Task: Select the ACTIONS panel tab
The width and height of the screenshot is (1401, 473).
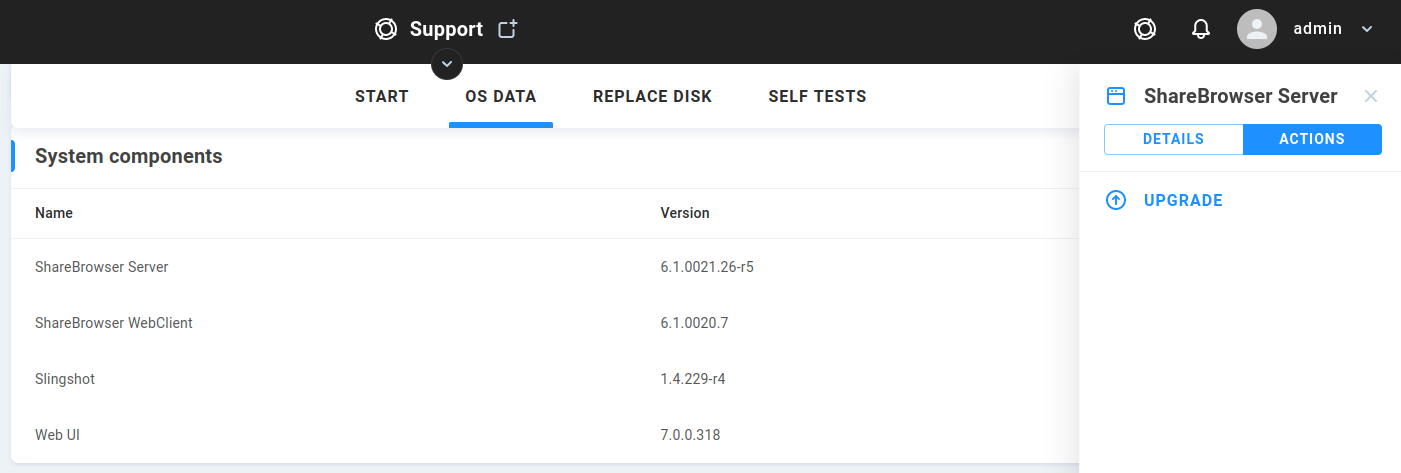Action: [x=1312, y=139]
